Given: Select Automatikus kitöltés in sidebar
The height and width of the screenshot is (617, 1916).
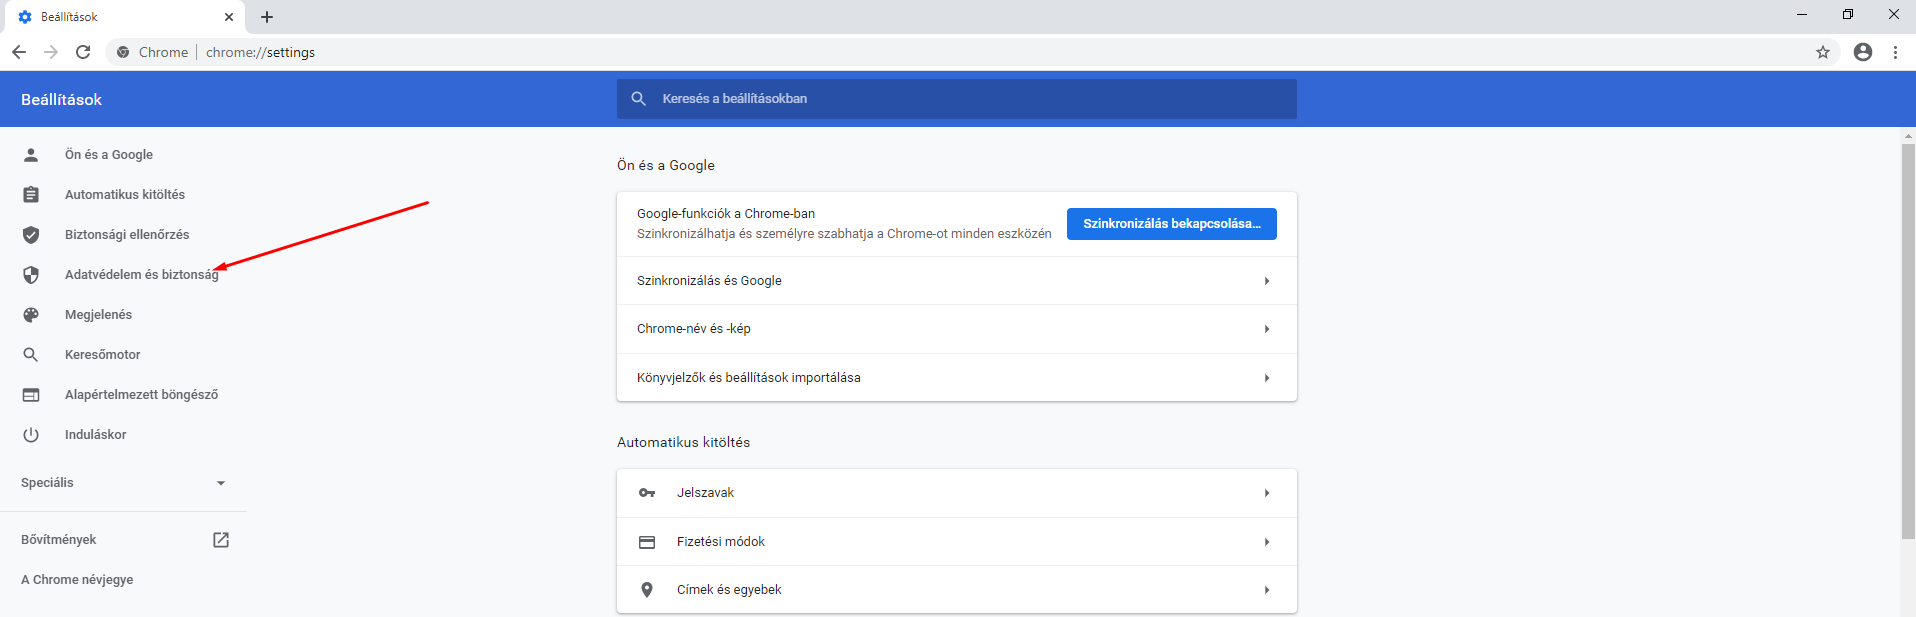Looking at the screenshot, I should tap(125, 195).
